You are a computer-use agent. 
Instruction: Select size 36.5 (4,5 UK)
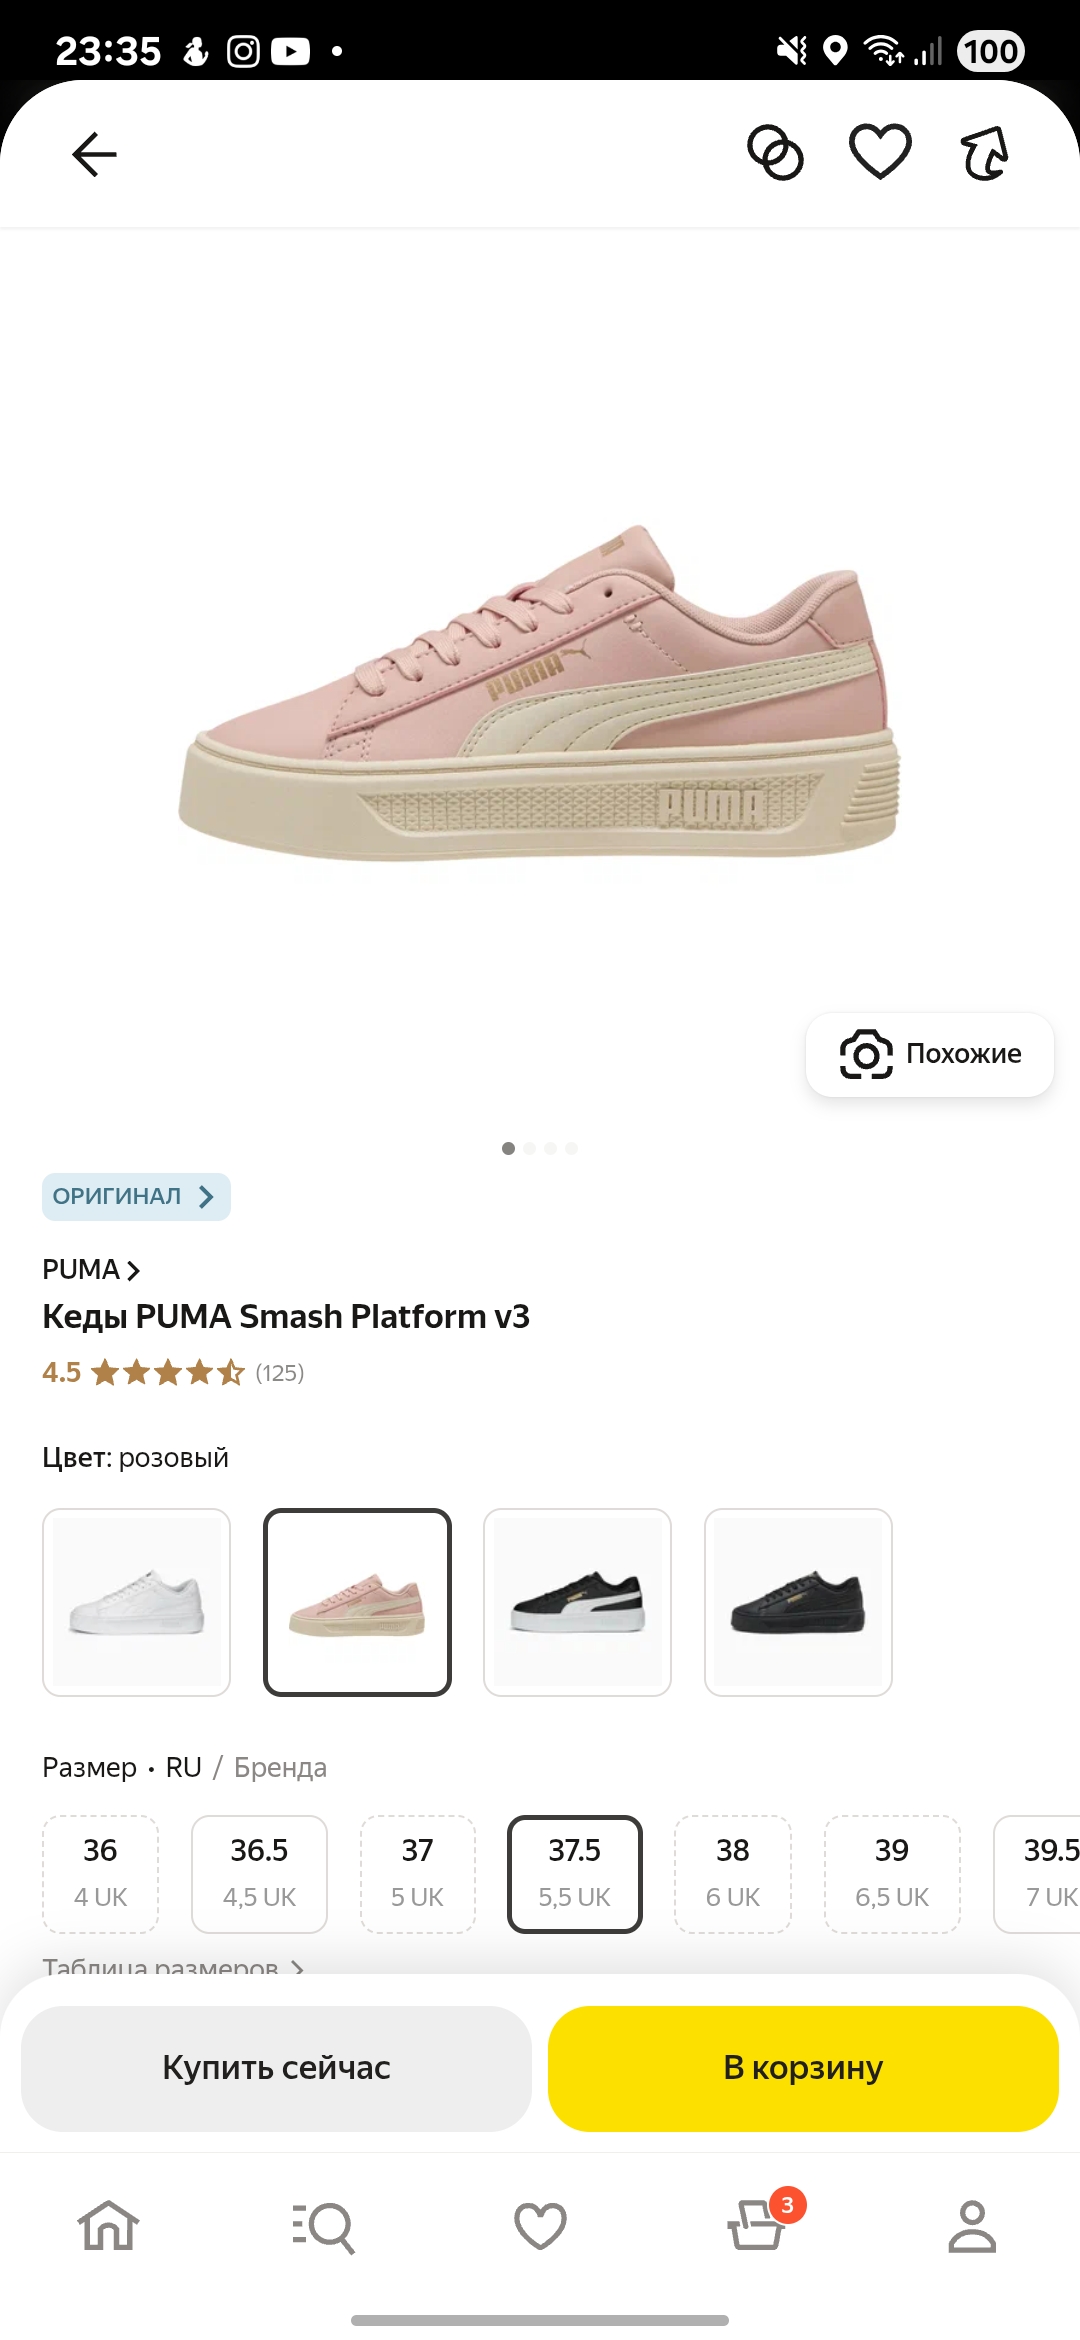pyautogui.click(x=259, y=1874)
